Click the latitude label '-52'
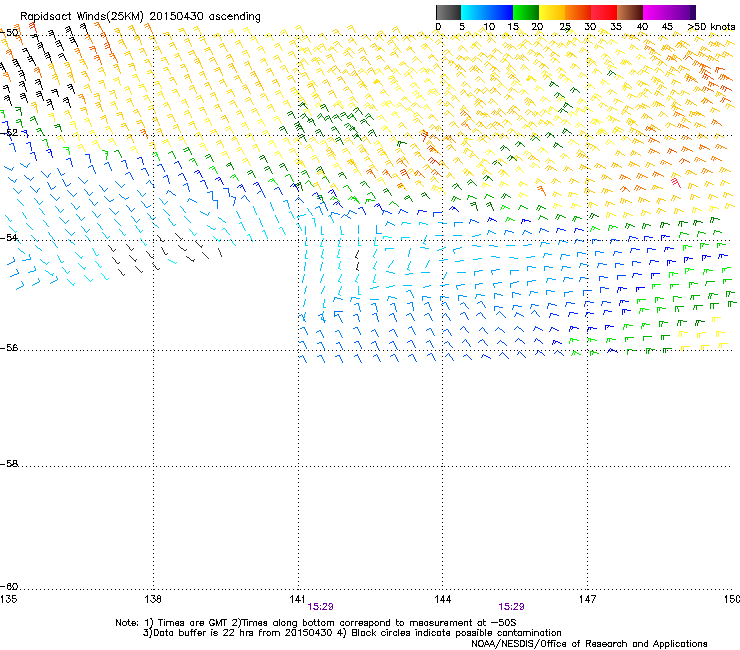 coord(9,133)
